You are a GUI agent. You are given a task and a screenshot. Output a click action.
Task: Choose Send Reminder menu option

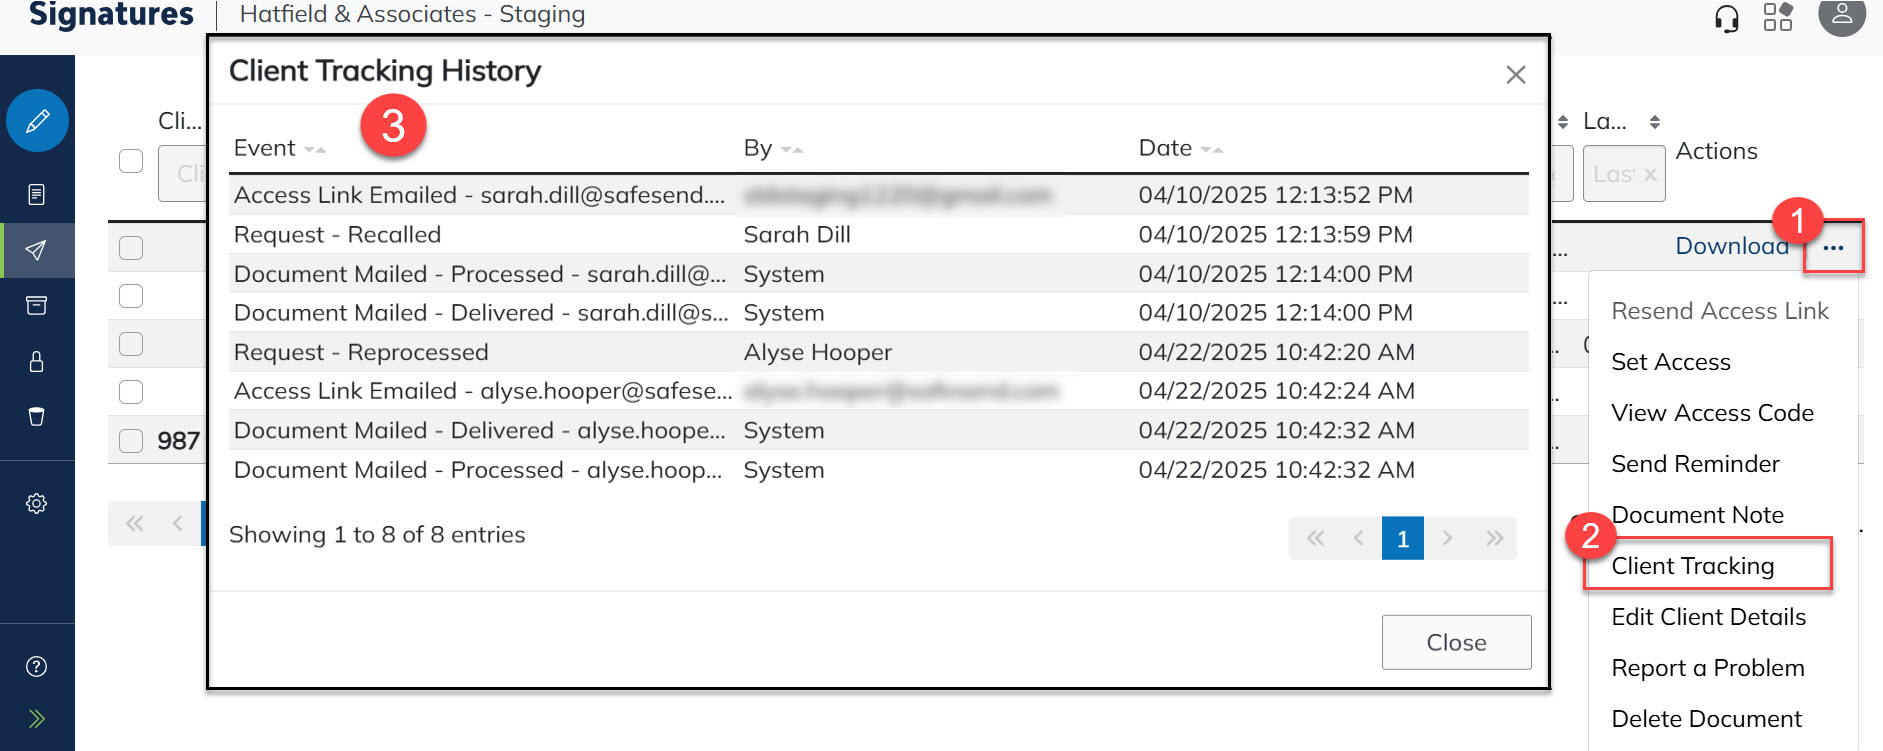1695,464
